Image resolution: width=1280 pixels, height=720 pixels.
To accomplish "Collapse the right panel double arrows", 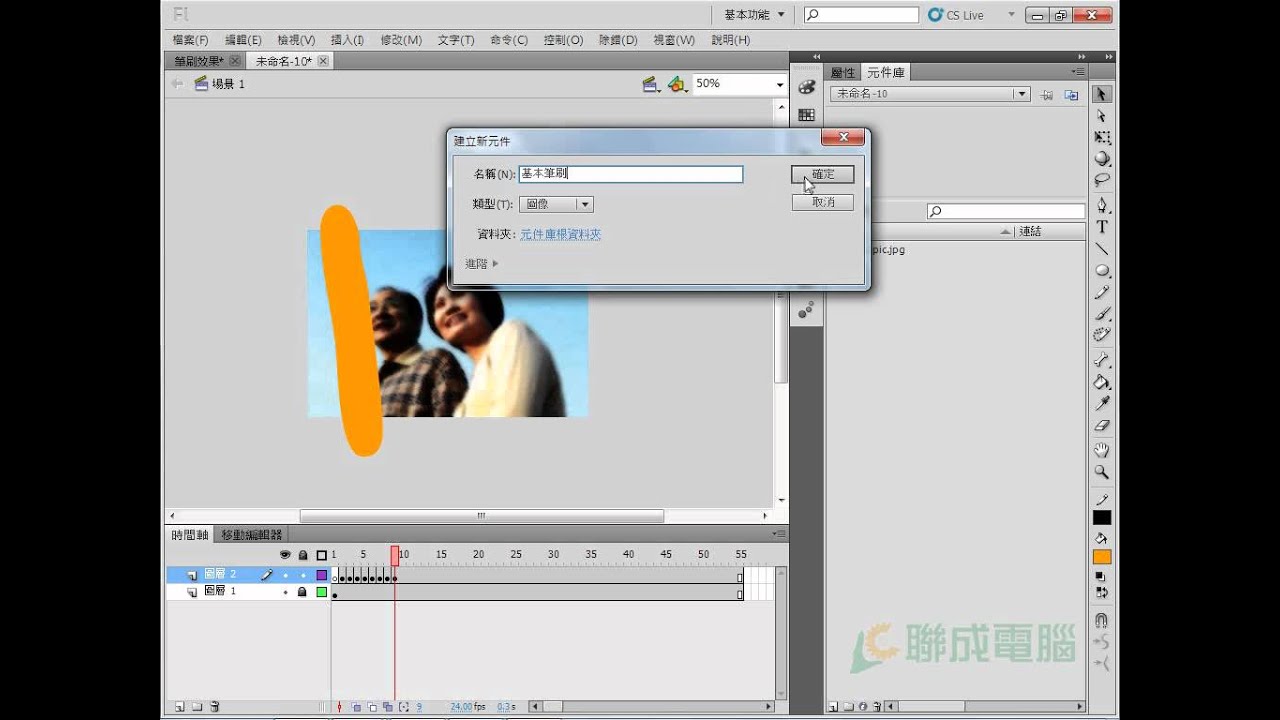I will point(1082,56).
